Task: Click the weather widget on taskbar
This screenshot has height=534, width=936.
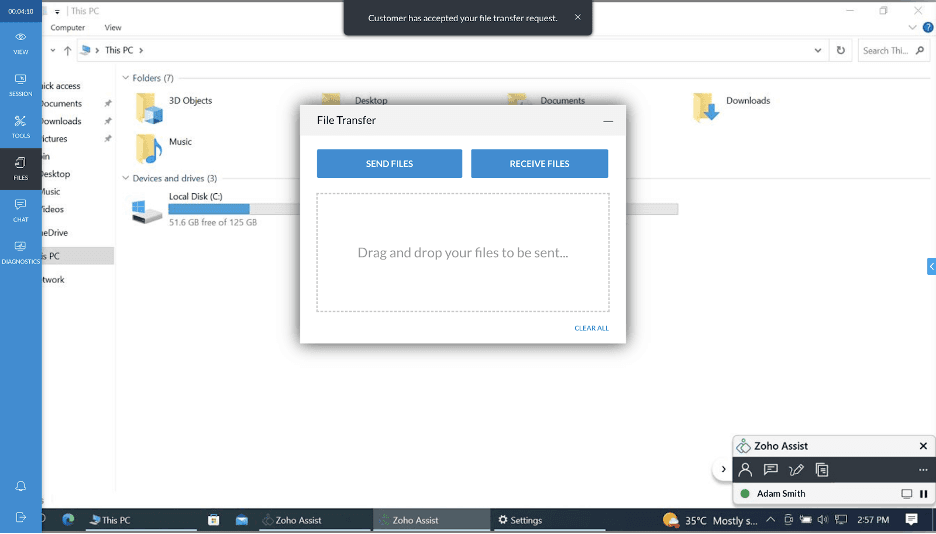Action: click(710, 520)
